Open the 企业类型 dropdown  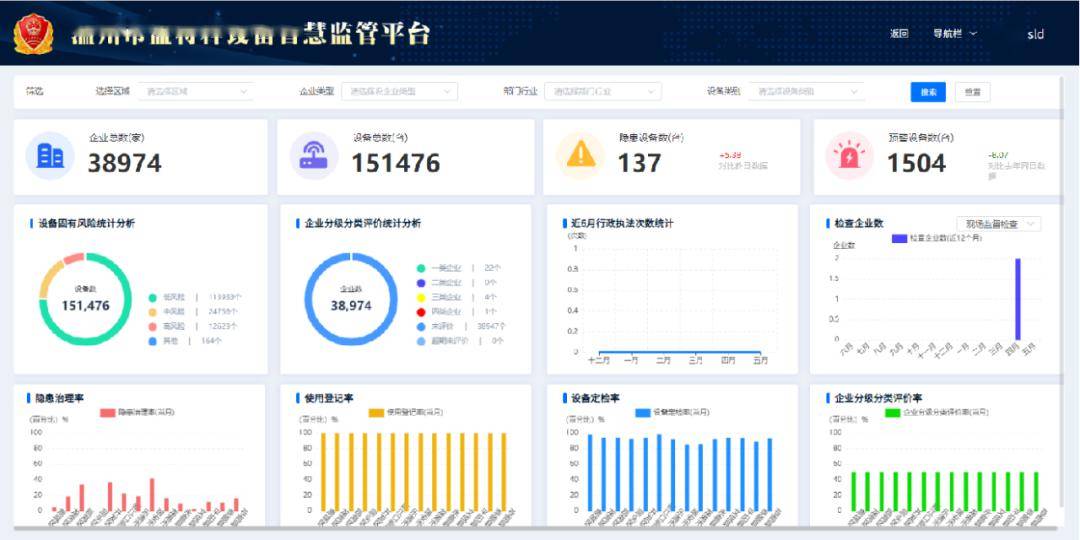click(x=399, y=91)
